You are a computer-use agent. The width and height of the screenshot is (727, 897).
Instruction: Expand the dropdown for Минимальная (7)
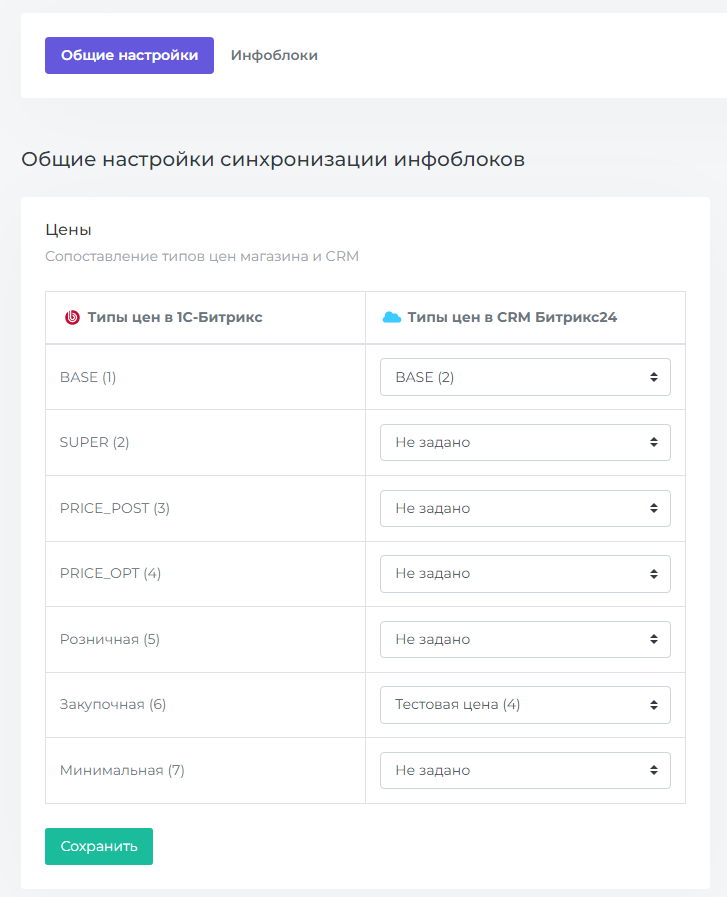[x=525, y=770]
